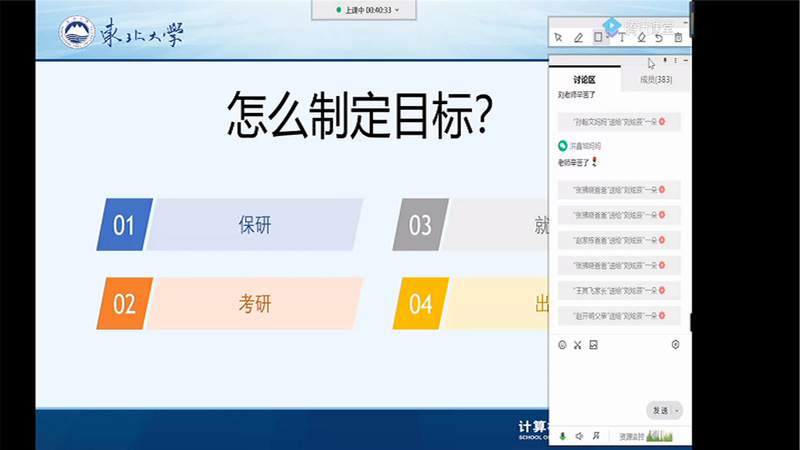Expand the 上课中 class status dropdown
This screenshot has height=450, width=800.
(397, 9)
